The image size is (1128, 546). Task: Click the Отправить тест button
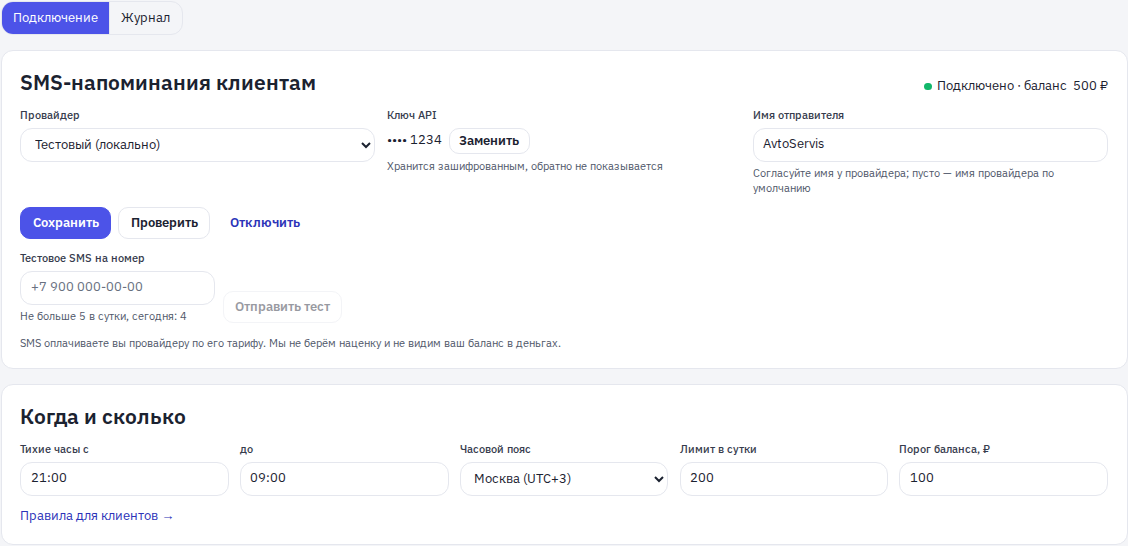282,307
